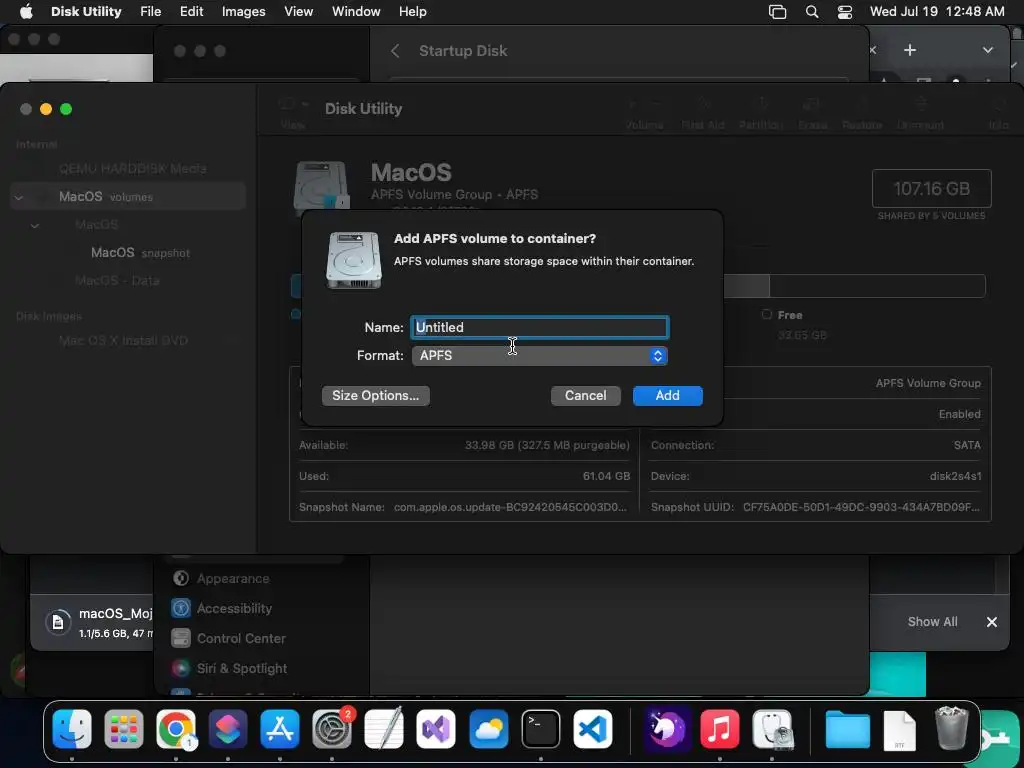
Task: Open the File menu
Action: (150, 11)
